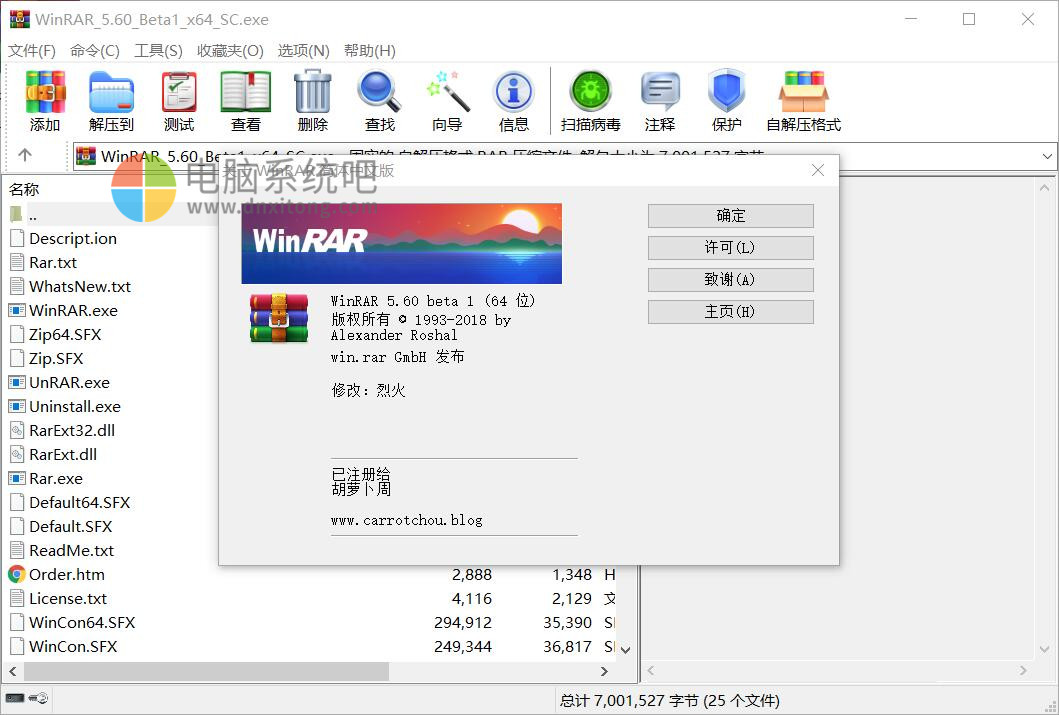The image size is (1059, 715).
Task: Click the 添加 (Add) toolbar icon
Action: click(x=45, y=101)
